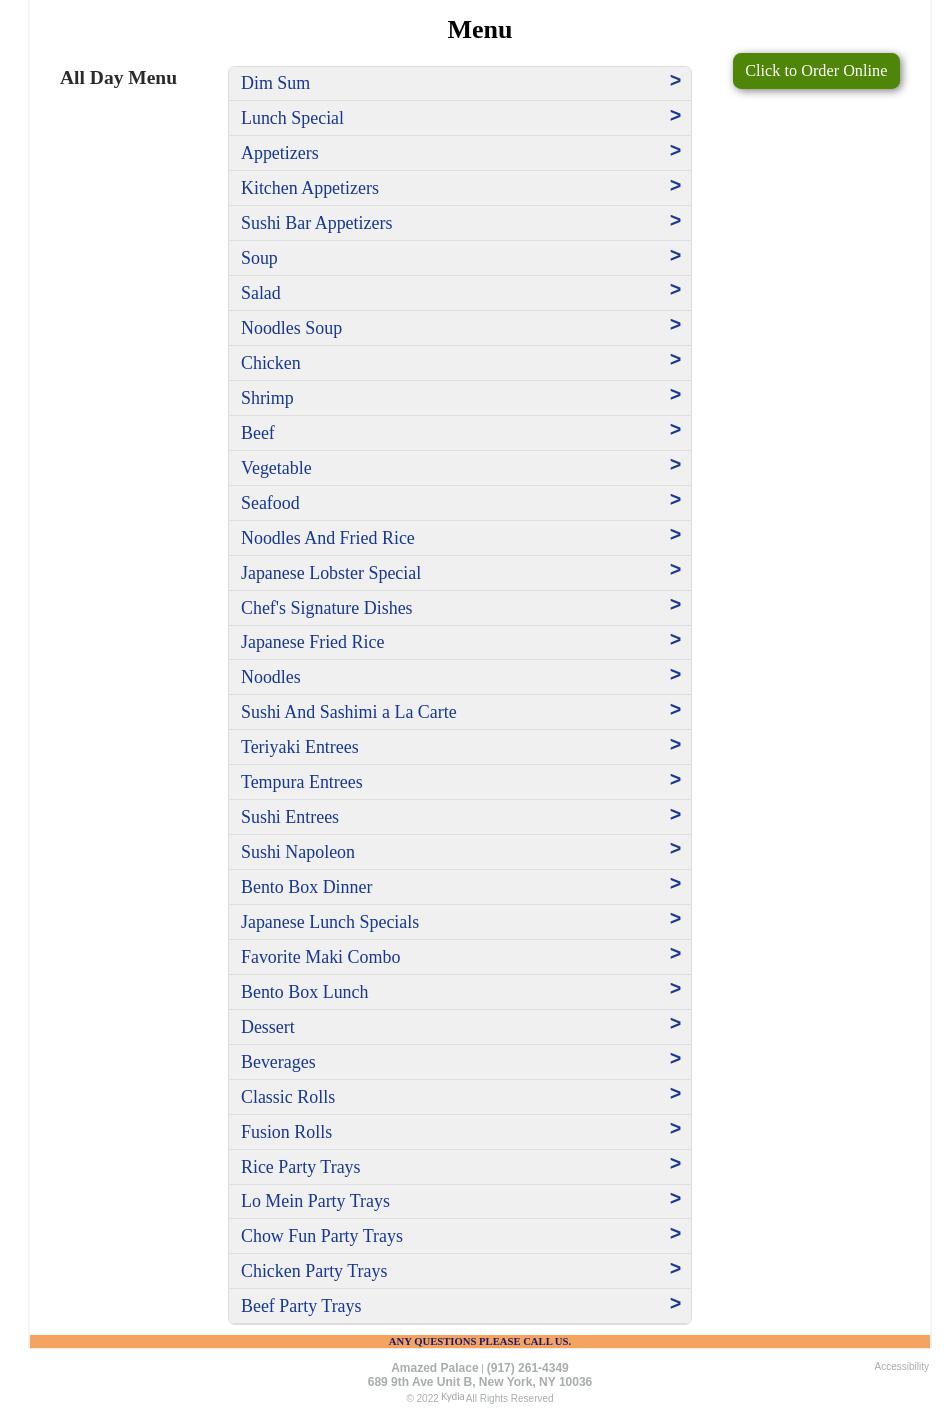This screenshot has height=1411, width=945.
Task: Click the Click to Order Online button
Action: click(816, 71)
